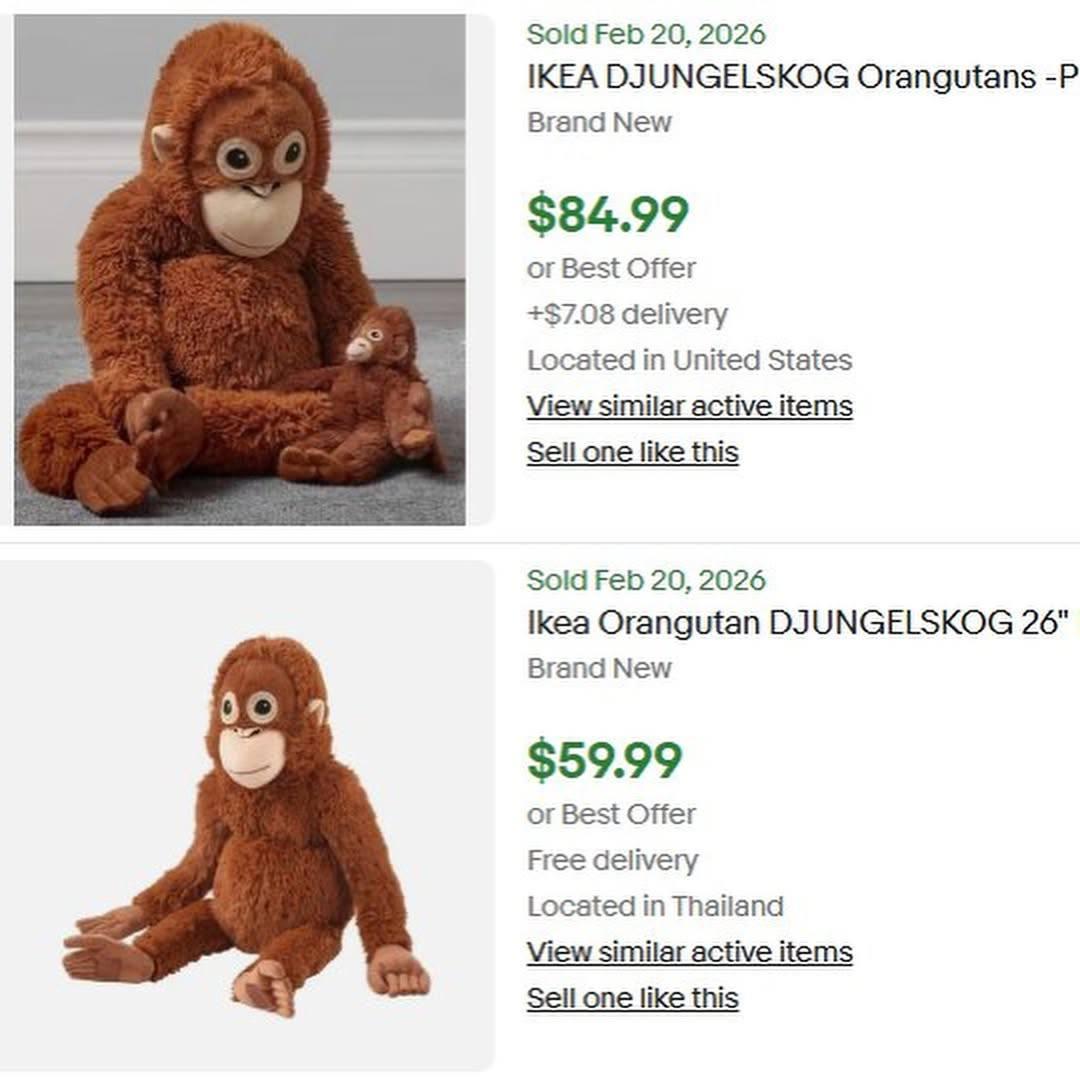The width and height of the screenshot is (1080, 1080).
Task: Click the Free delivery text
Action: (x=613, y=860)
